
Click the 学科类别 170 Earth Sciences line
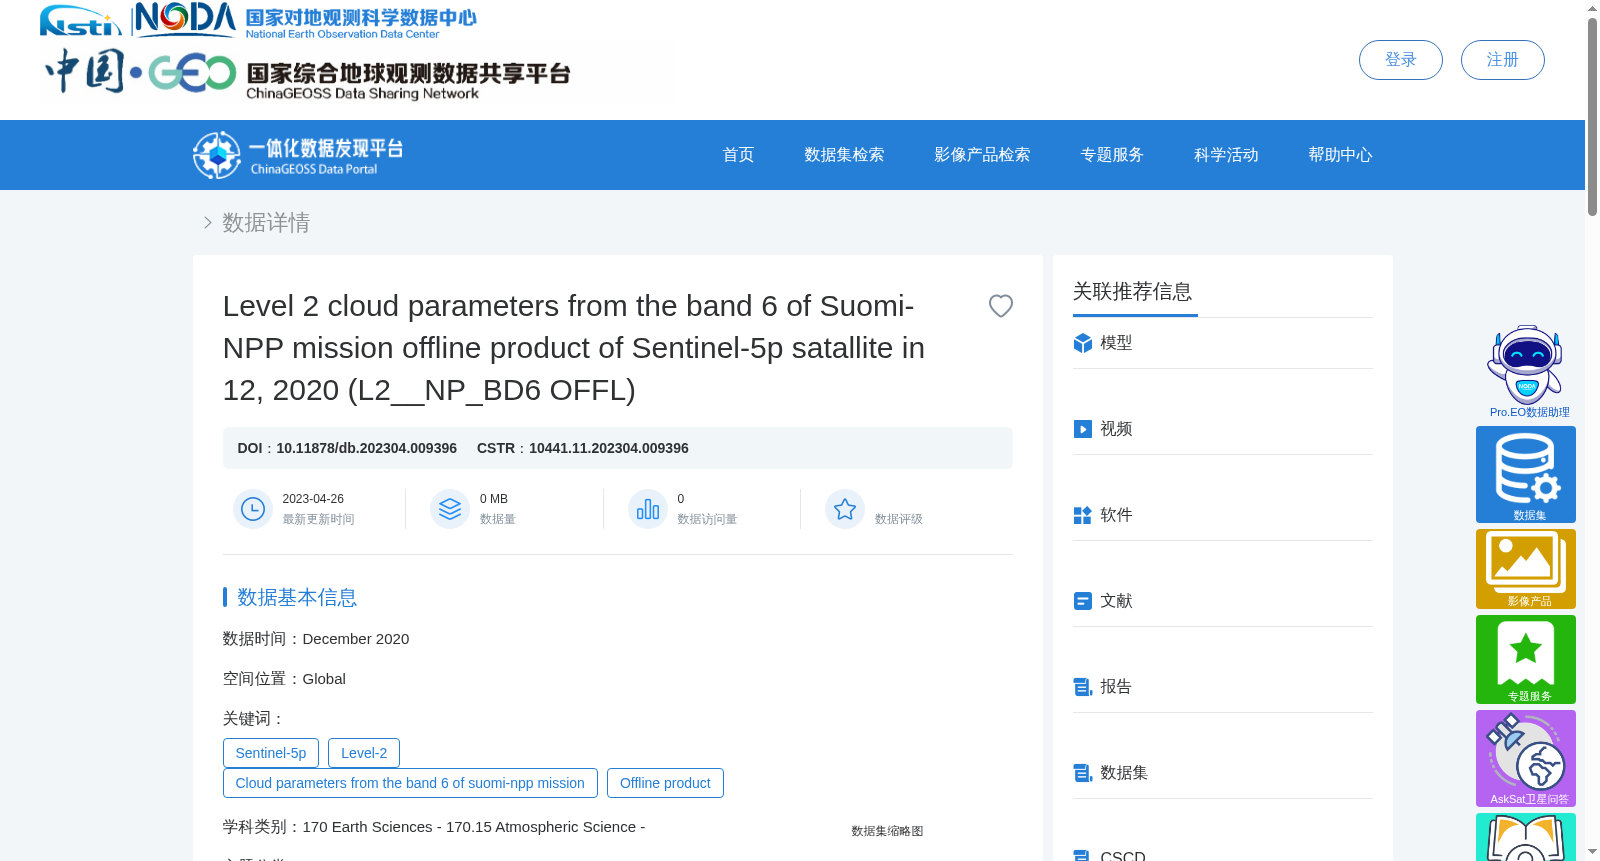434,827
